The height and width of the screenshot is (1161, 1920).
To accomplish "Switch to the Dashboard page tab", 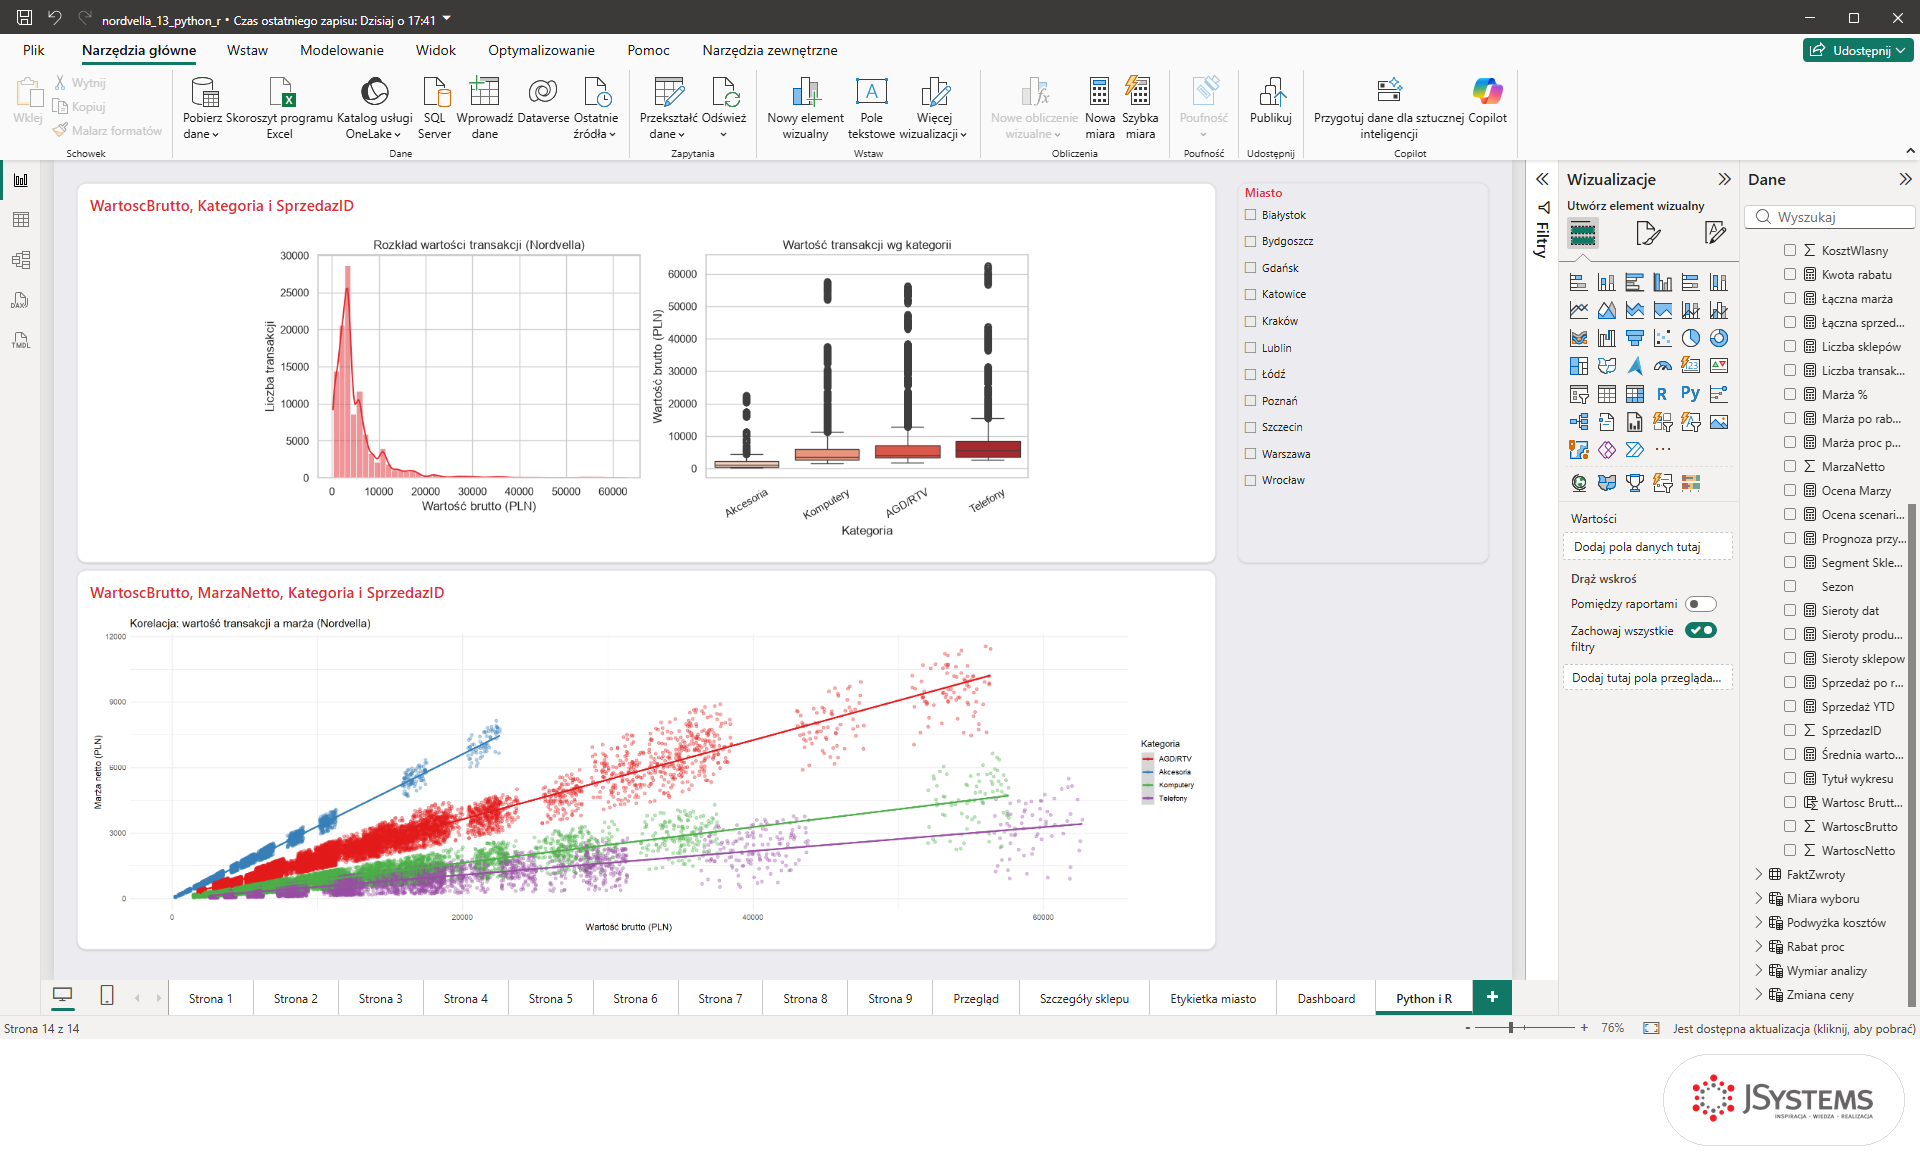I will (1326, 998).
